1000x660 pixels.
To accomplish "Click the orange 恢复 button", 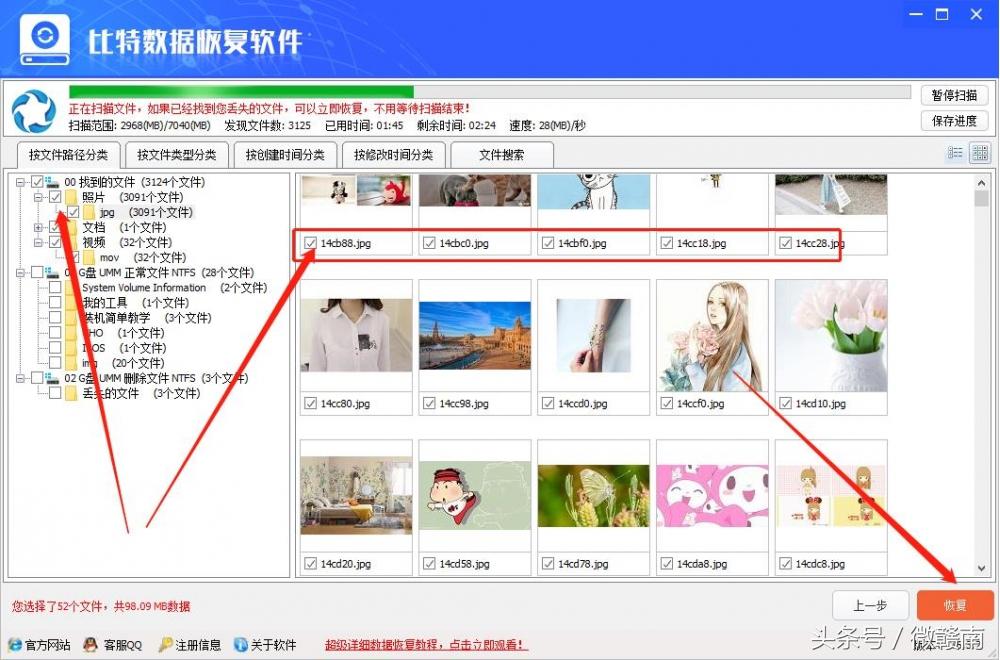I will click(x=955, y=606).
